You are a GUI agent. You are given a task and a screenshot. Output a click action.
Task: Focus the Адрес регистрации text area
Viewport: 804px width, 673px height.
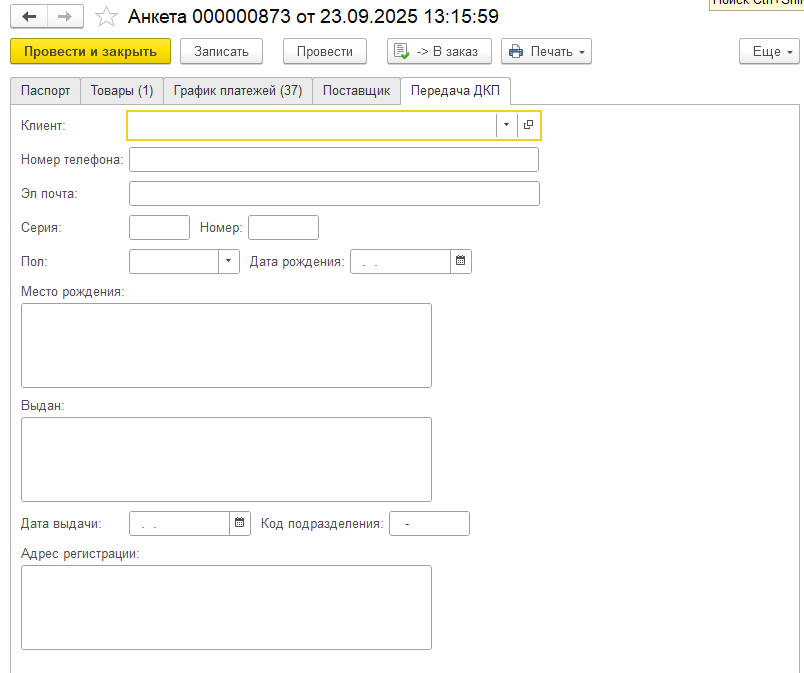click(226, 607)
